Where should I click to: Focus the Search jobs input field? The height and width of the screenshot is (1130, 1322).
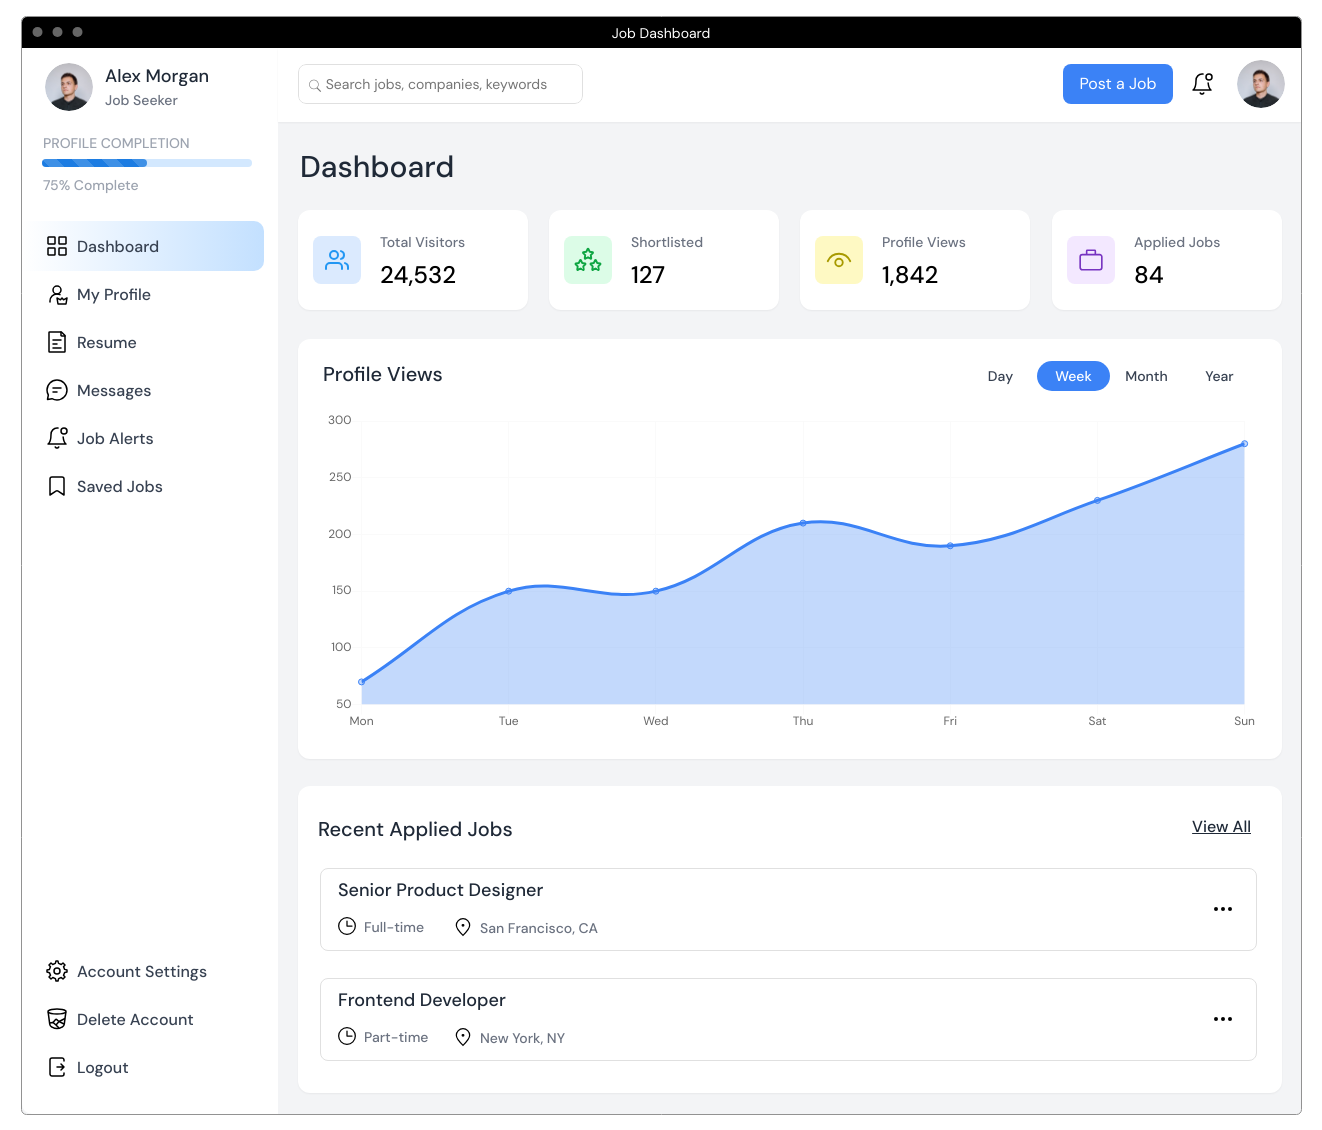tap(440, 84)
